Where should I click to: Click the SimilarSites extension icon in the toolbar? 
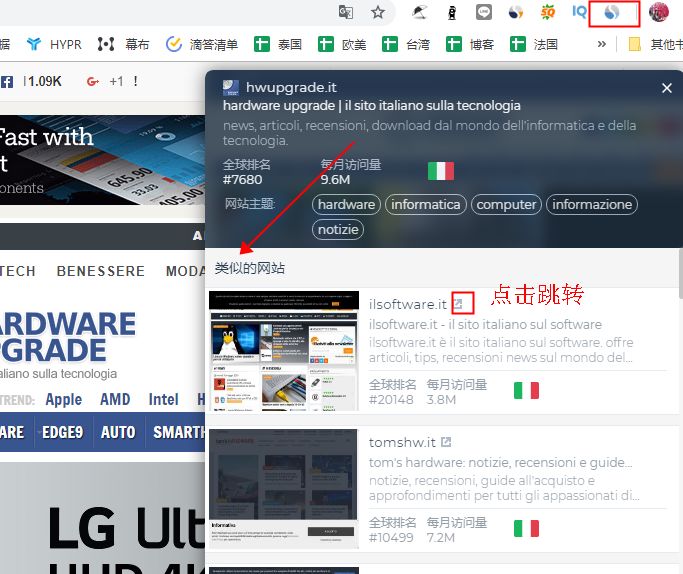(612, 13)
